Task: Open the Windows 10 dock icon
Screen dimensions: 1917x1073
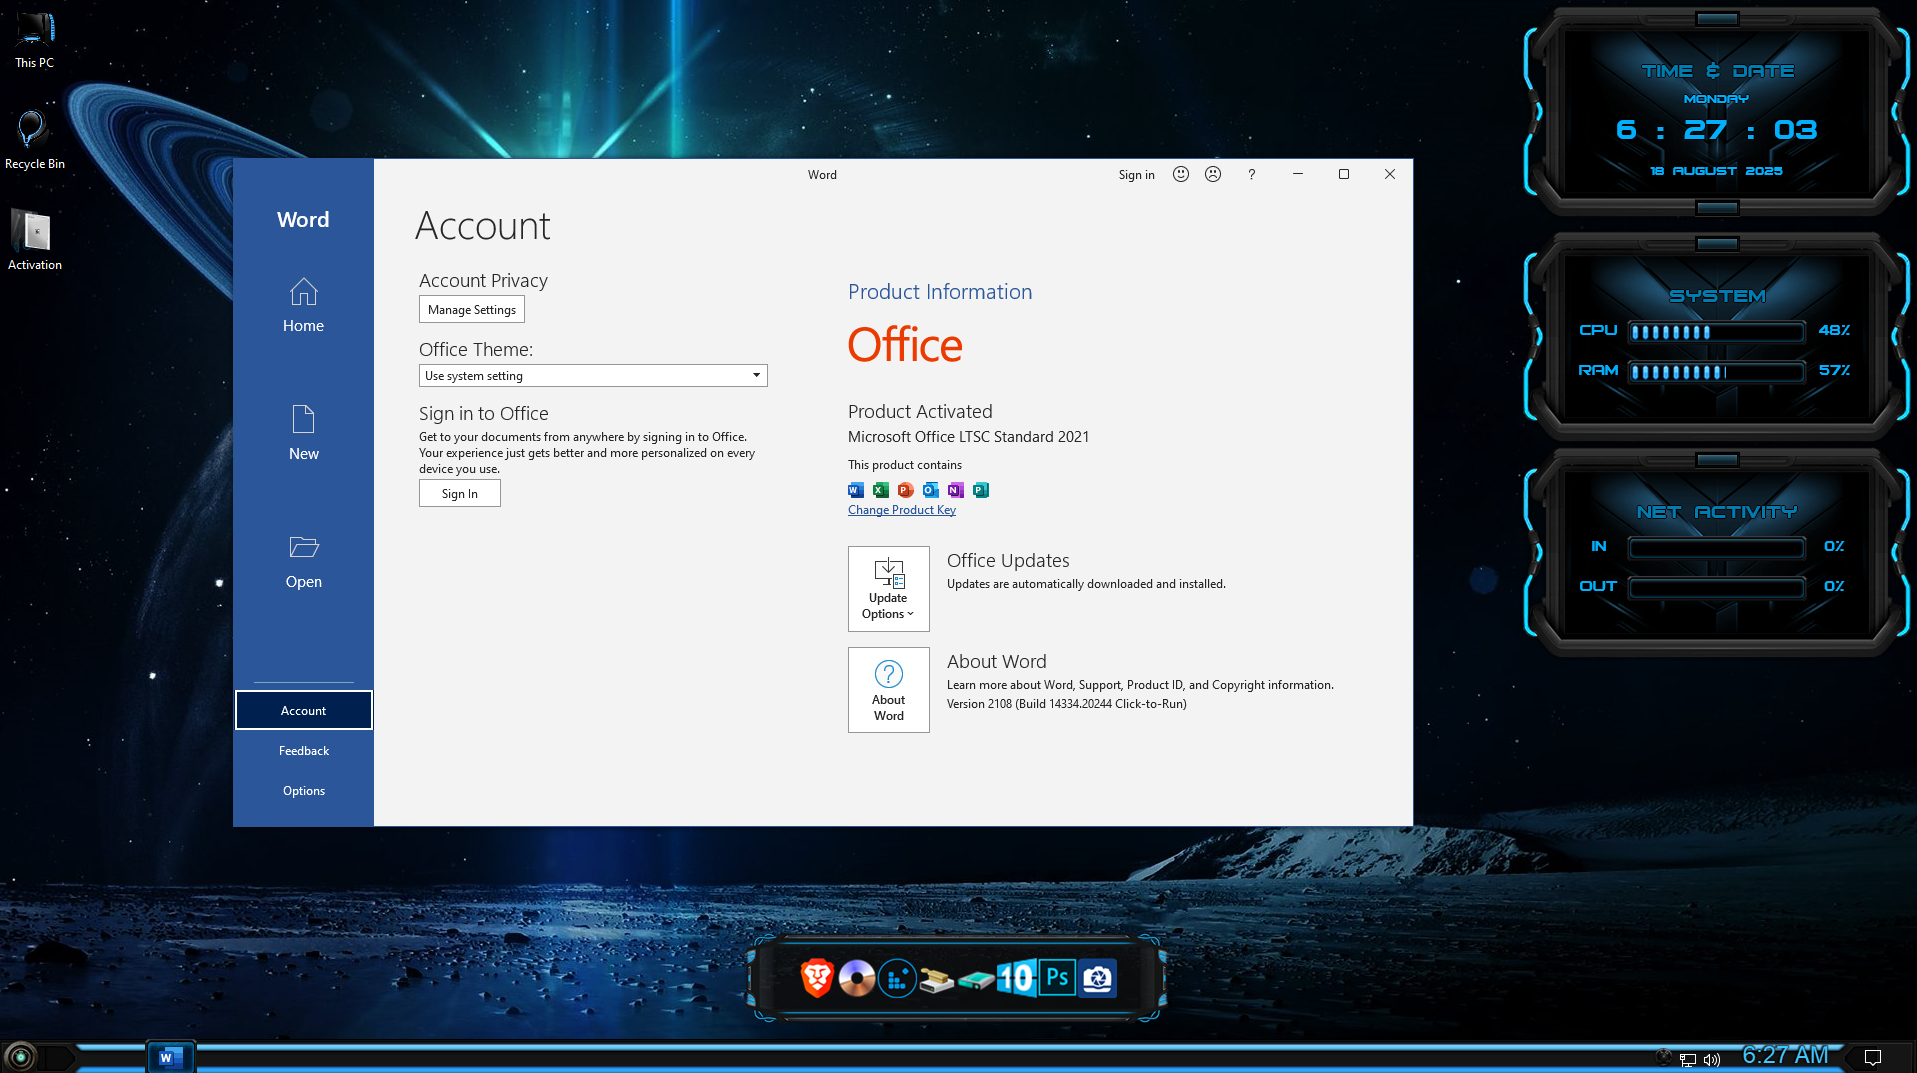Action: click(x=1016, y=978)
